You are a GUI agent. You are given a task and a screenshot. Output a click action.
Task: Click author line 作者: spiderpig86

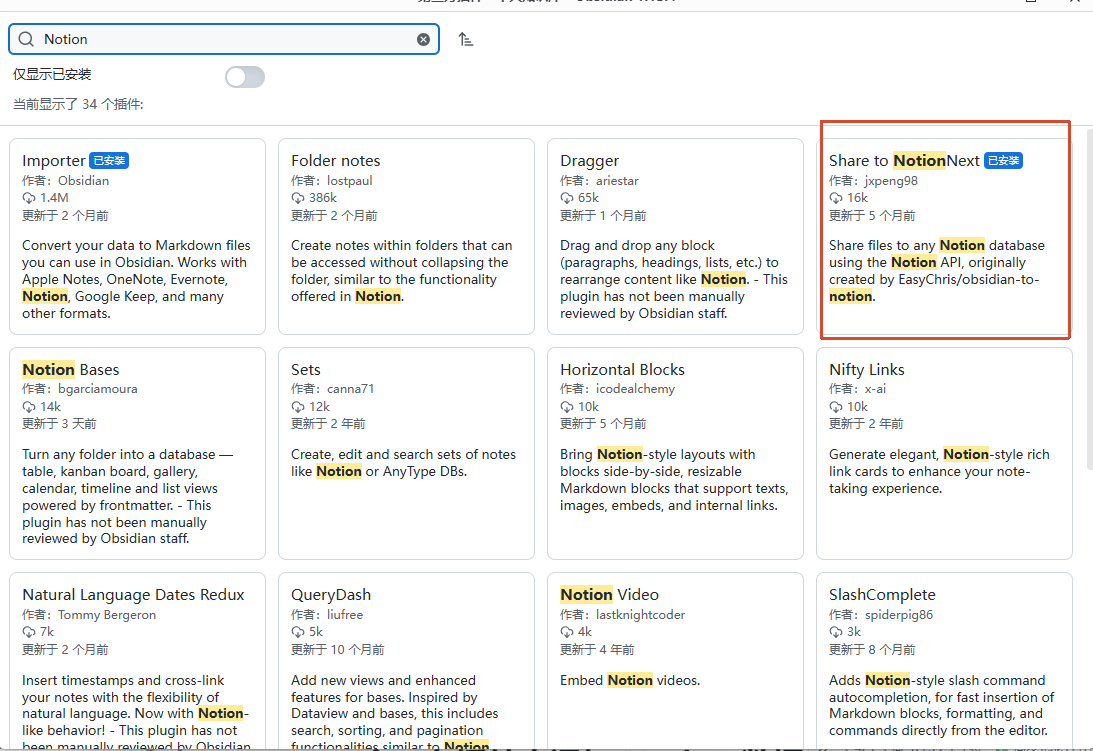click(x=881, y=615)
